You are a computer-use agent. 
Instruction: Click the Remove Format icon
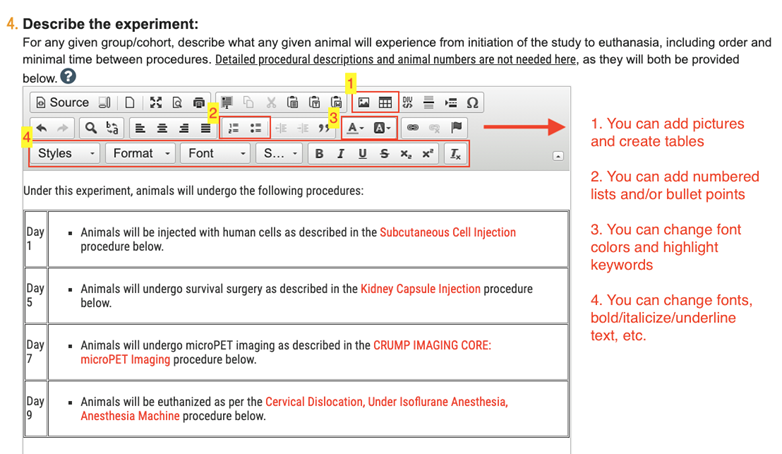click(456, 154)
